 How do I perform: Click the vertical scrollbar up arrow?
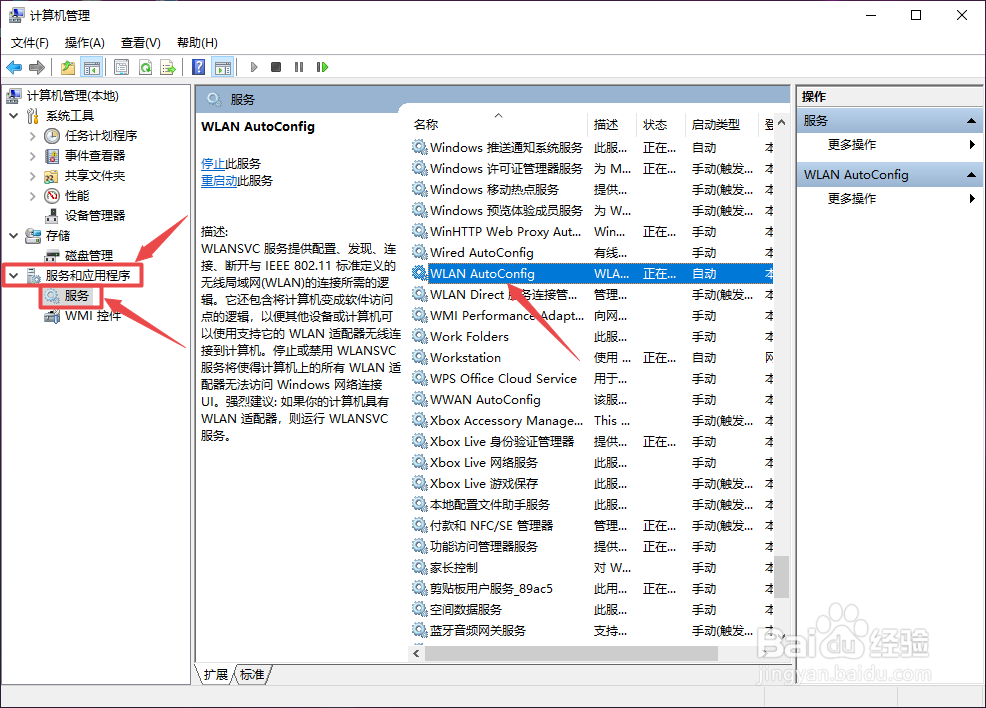782,123
